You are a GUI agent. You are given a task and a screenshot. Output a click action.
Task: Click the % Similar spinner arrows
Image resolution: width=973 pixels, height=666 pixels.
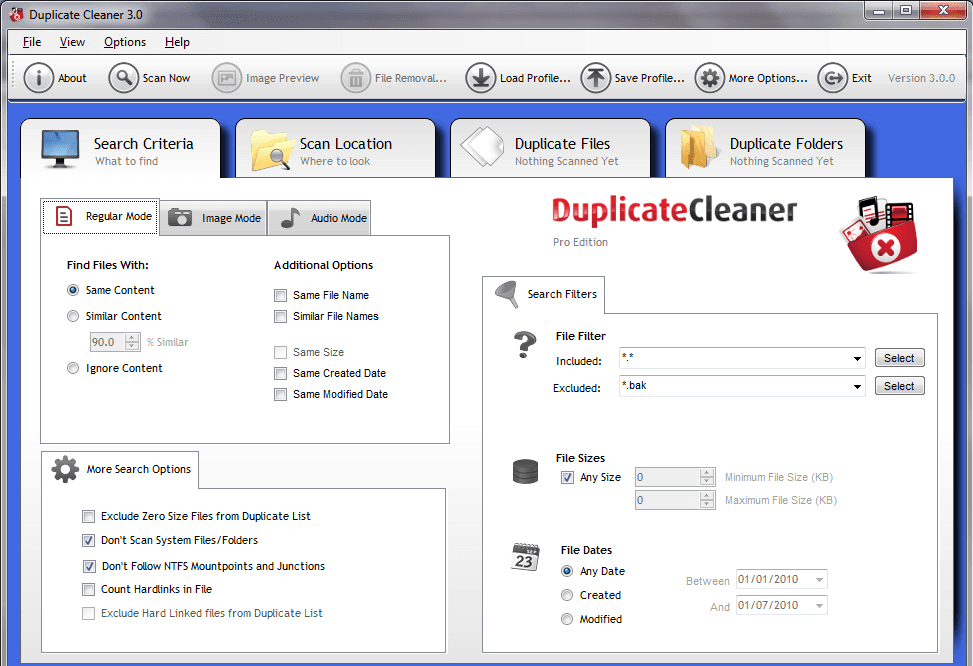point(132,342)
